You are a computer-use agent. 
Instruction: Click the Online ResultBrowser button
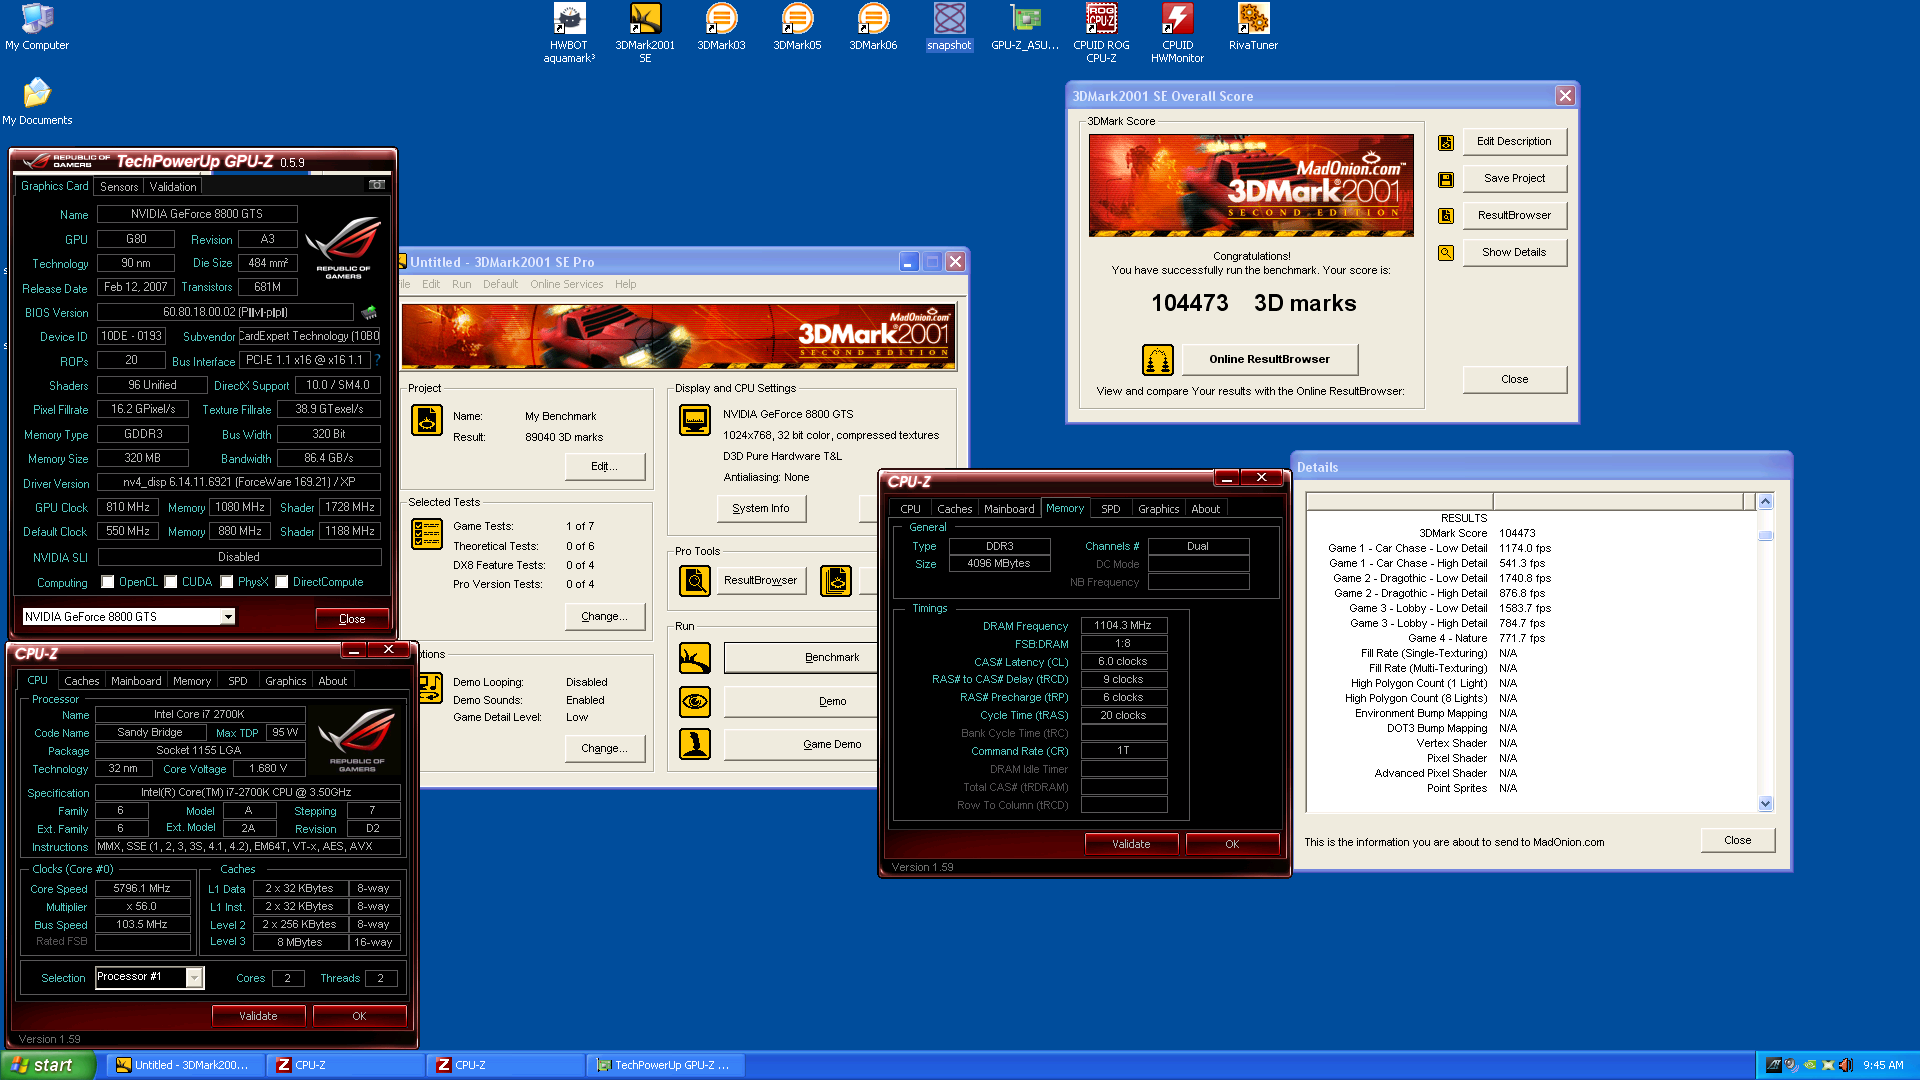point(1270,360)
